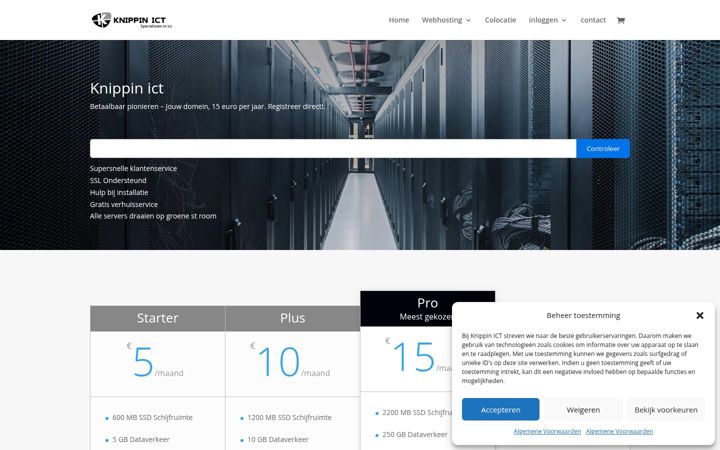Open the Webhosting menu
The width and height of the screenshot is (720, 450).
coord(446,20)
